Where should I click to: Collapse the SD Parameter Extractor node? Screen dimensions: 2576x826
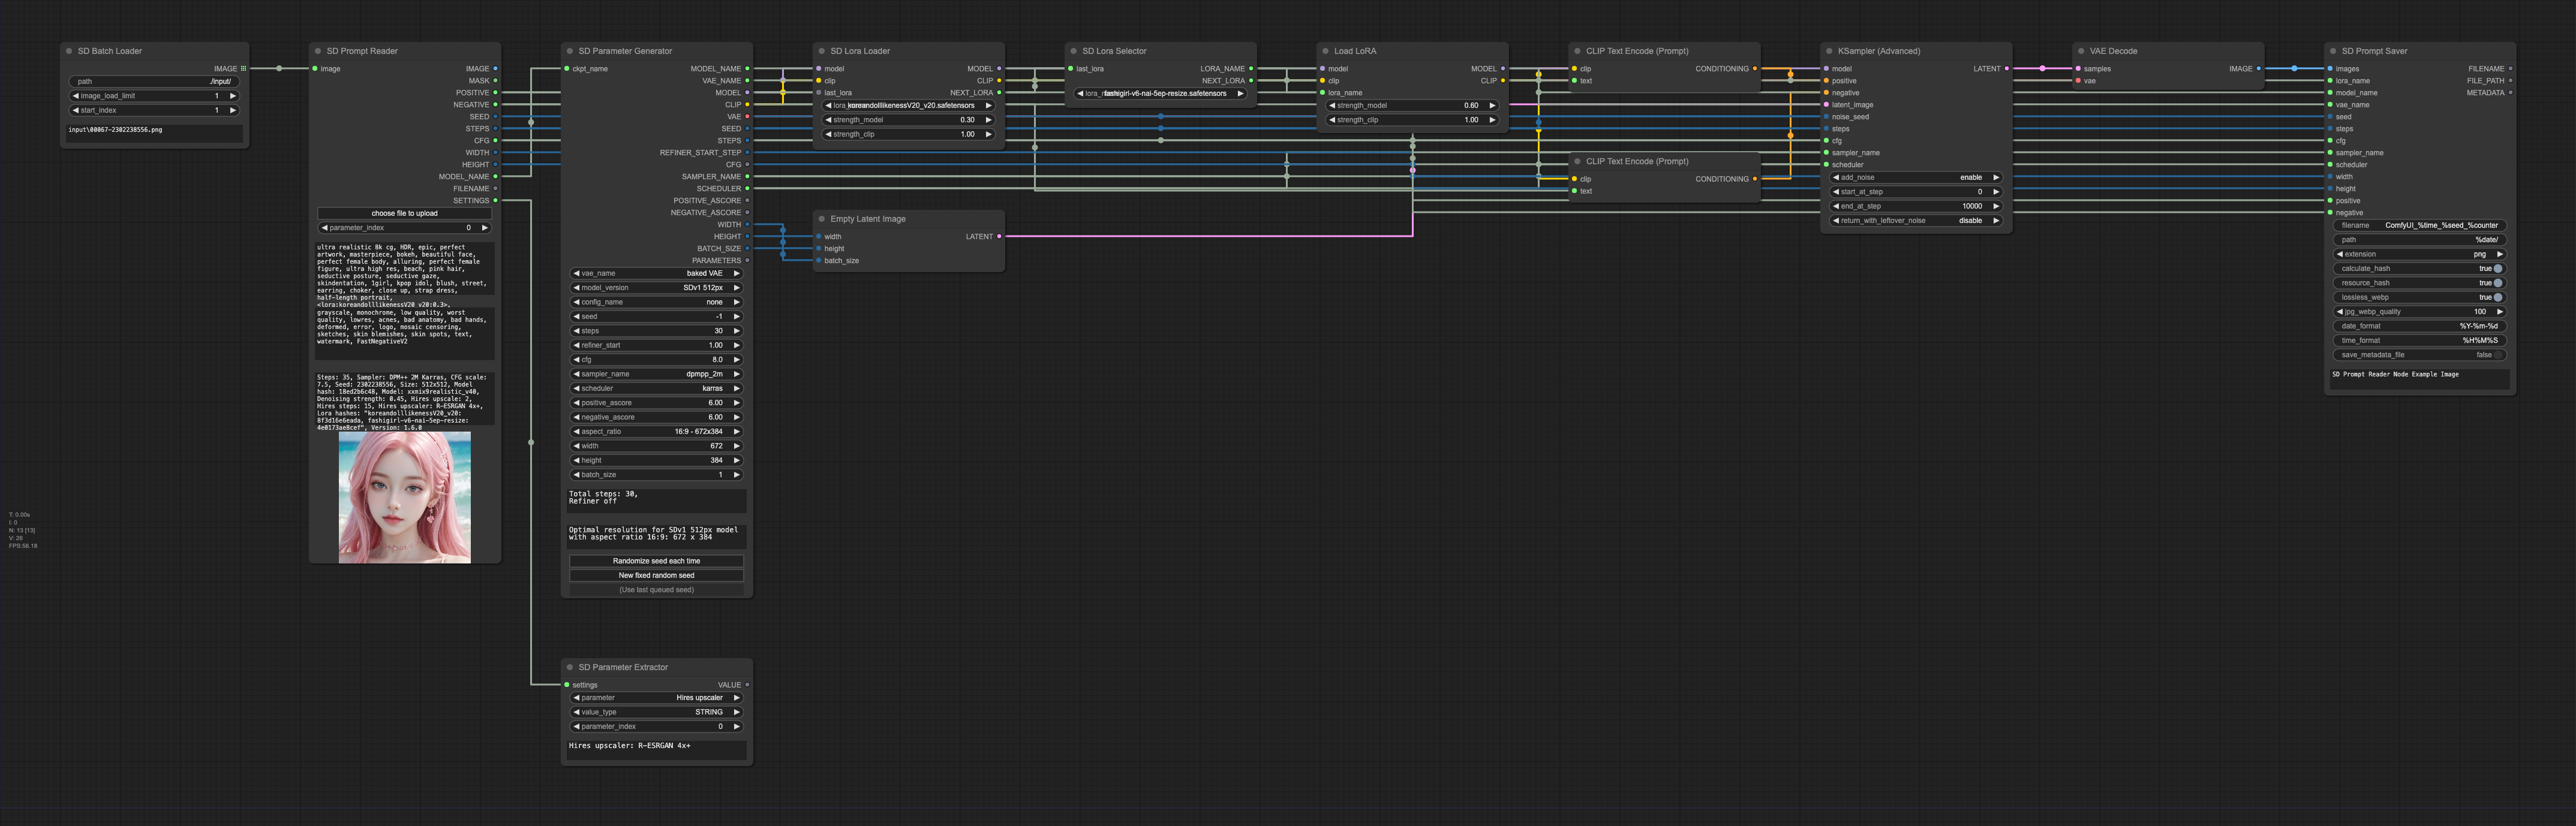click(570, 667)
